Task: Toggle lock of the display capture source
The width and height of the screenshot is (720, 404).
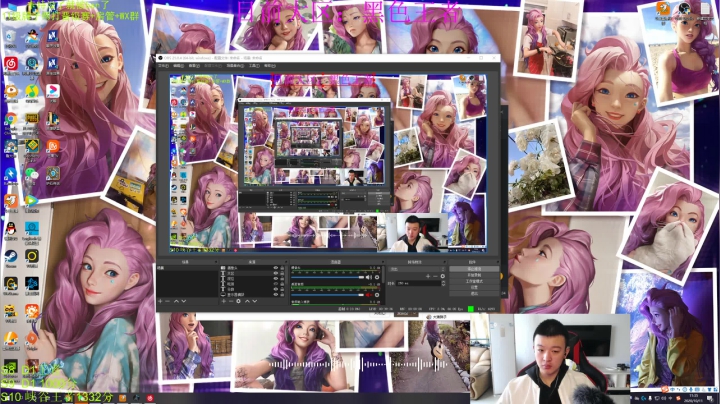Action: point(282,295)
